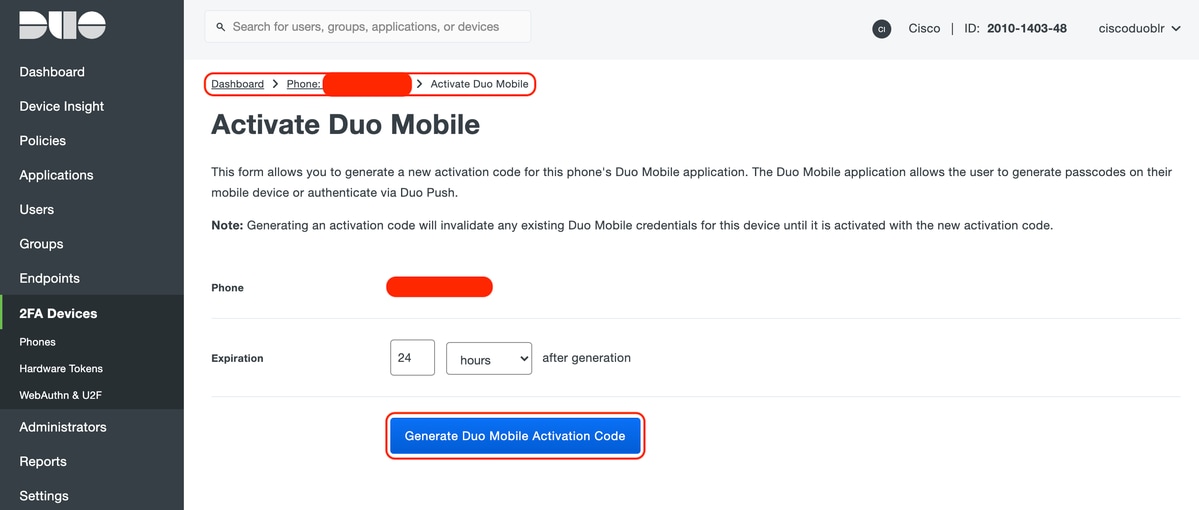Click the Cisco account avatar icon
The height and width of the screenshot is (510, 1199).
pos(882,29)
